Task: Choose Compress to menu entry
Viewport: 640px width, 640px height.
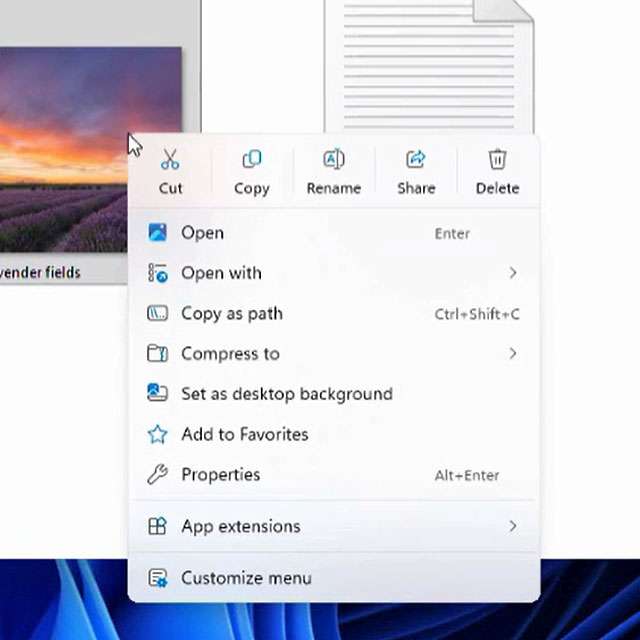Action: click(334, 353)
